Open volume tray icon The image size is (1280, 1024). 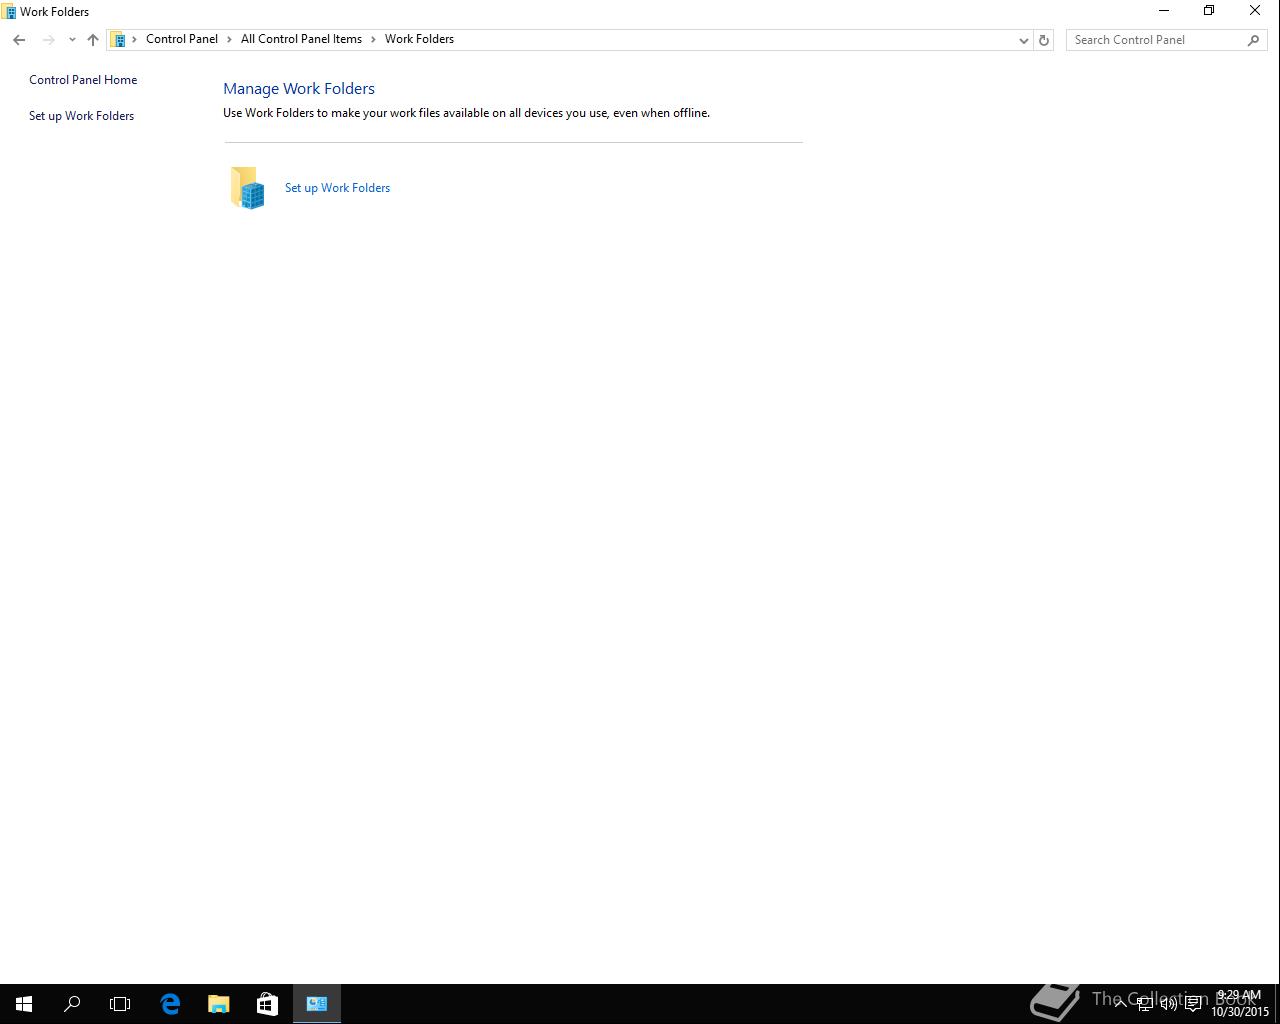pos(1169,1004)
